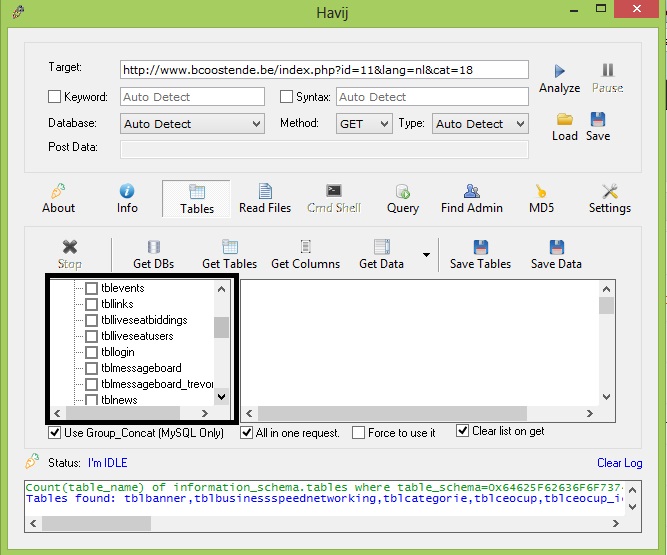Click right arrow of table list horizontal scrollbar

point(205,413)
